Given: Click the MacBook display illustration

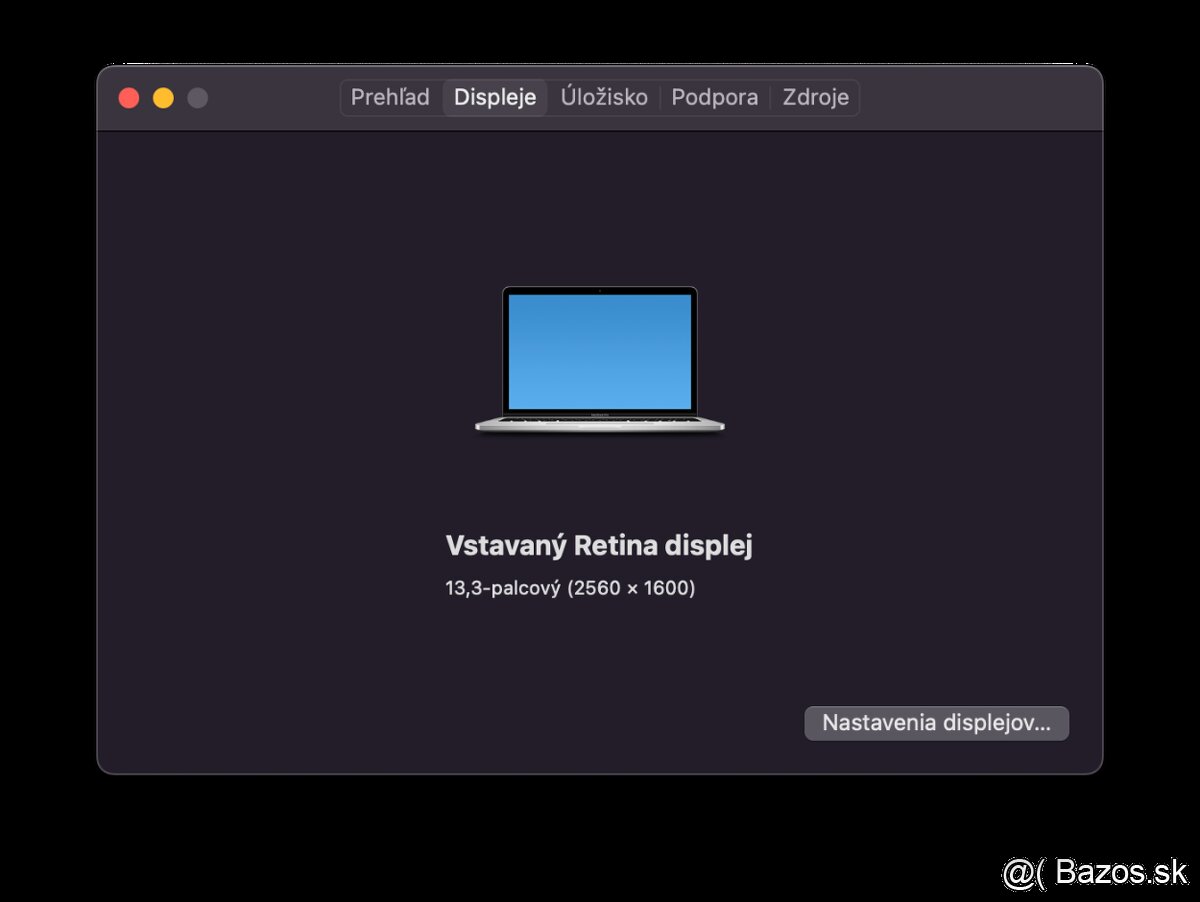Looking at the screenshot, I should coord(599,360).
